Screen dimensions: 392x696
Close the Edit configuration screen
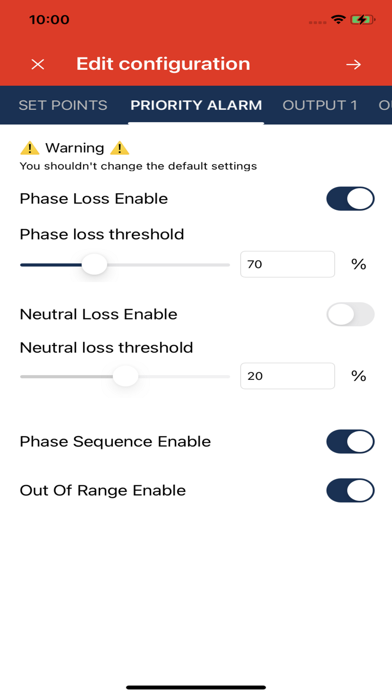38,64
